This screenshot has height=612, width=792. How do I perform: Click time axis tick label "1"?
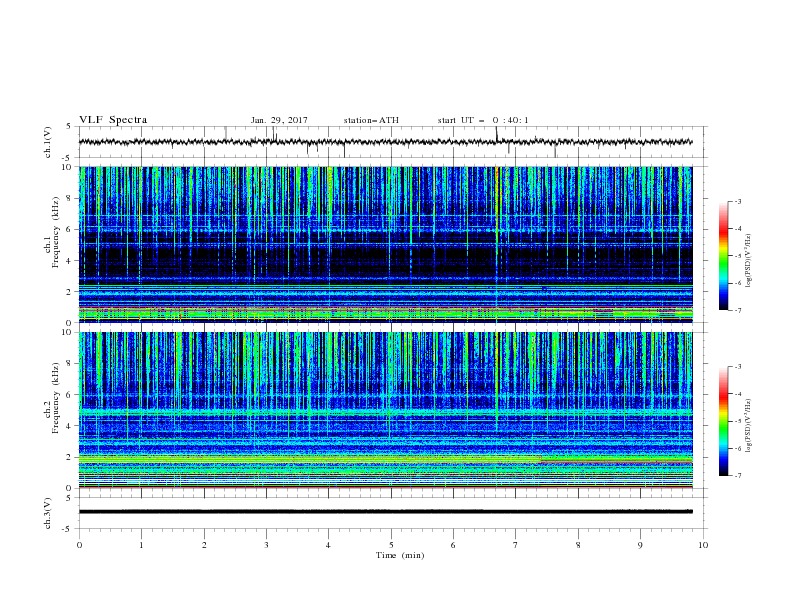point(141,545)
